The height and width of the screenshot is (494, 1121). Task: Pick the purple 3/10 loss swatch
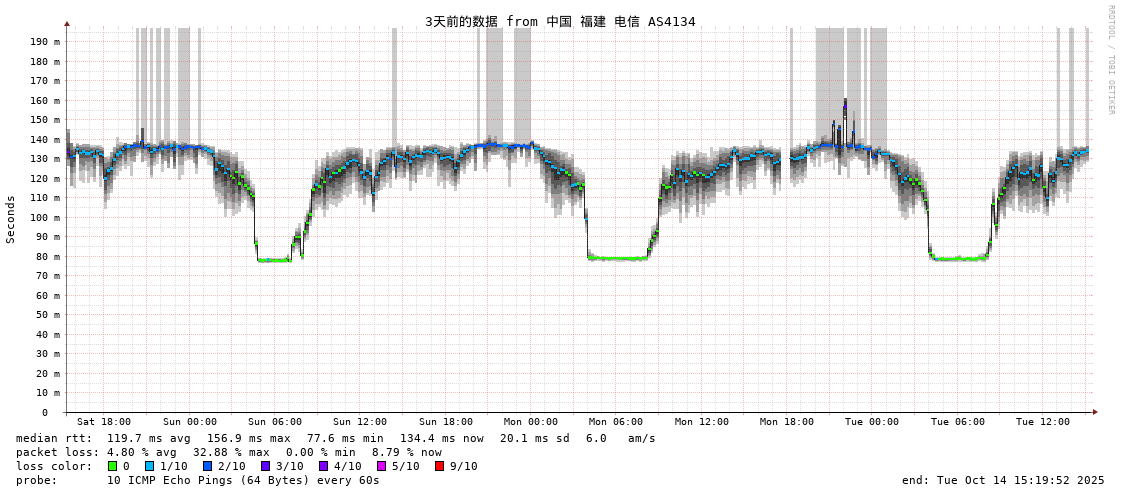266,466
